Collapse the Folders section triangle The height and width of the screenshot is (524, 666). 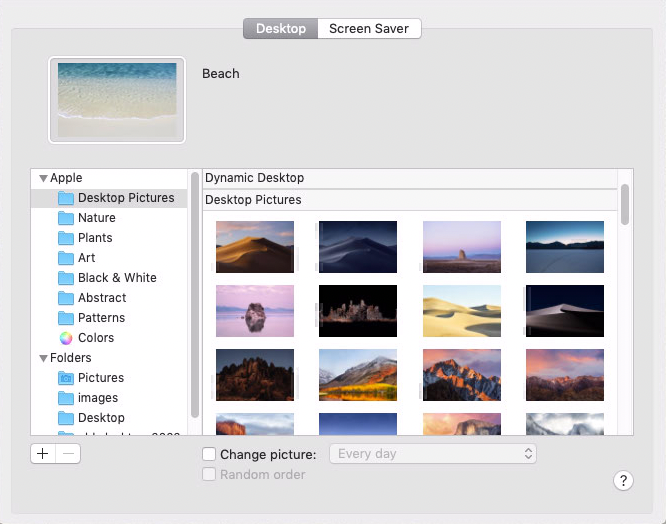[43, 358]
